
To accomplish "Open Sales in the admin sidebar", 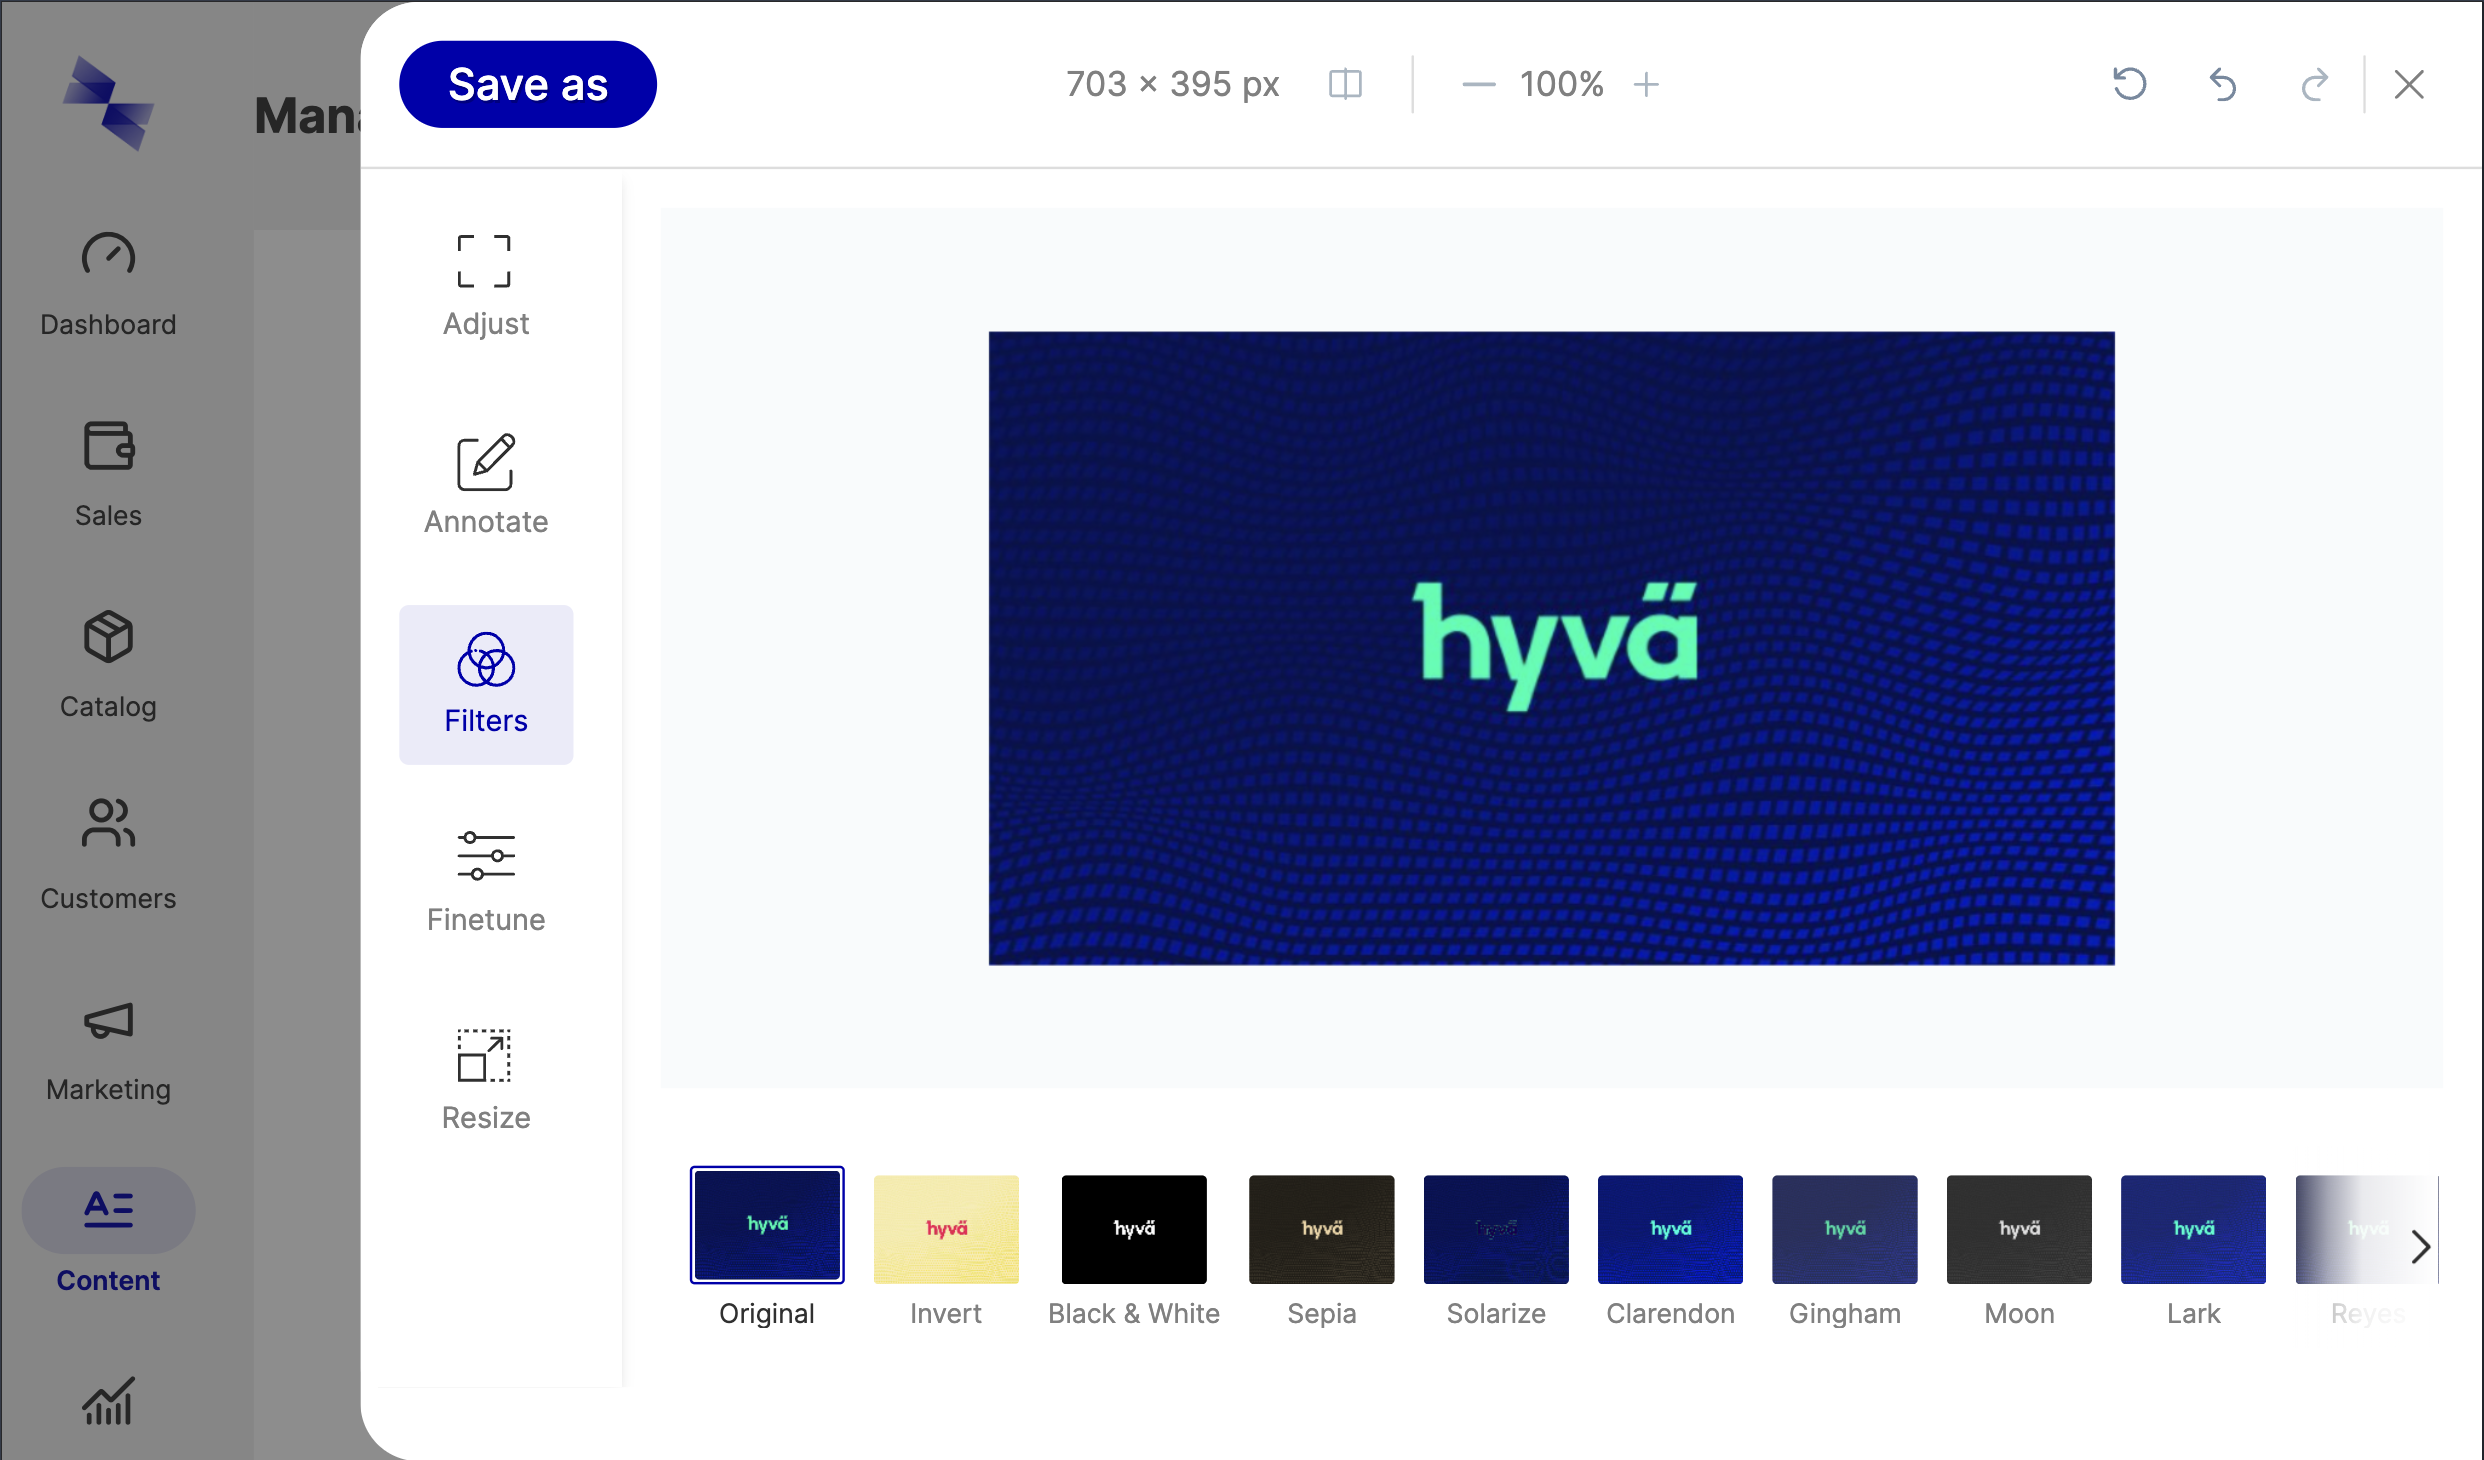I will (108, 475).
